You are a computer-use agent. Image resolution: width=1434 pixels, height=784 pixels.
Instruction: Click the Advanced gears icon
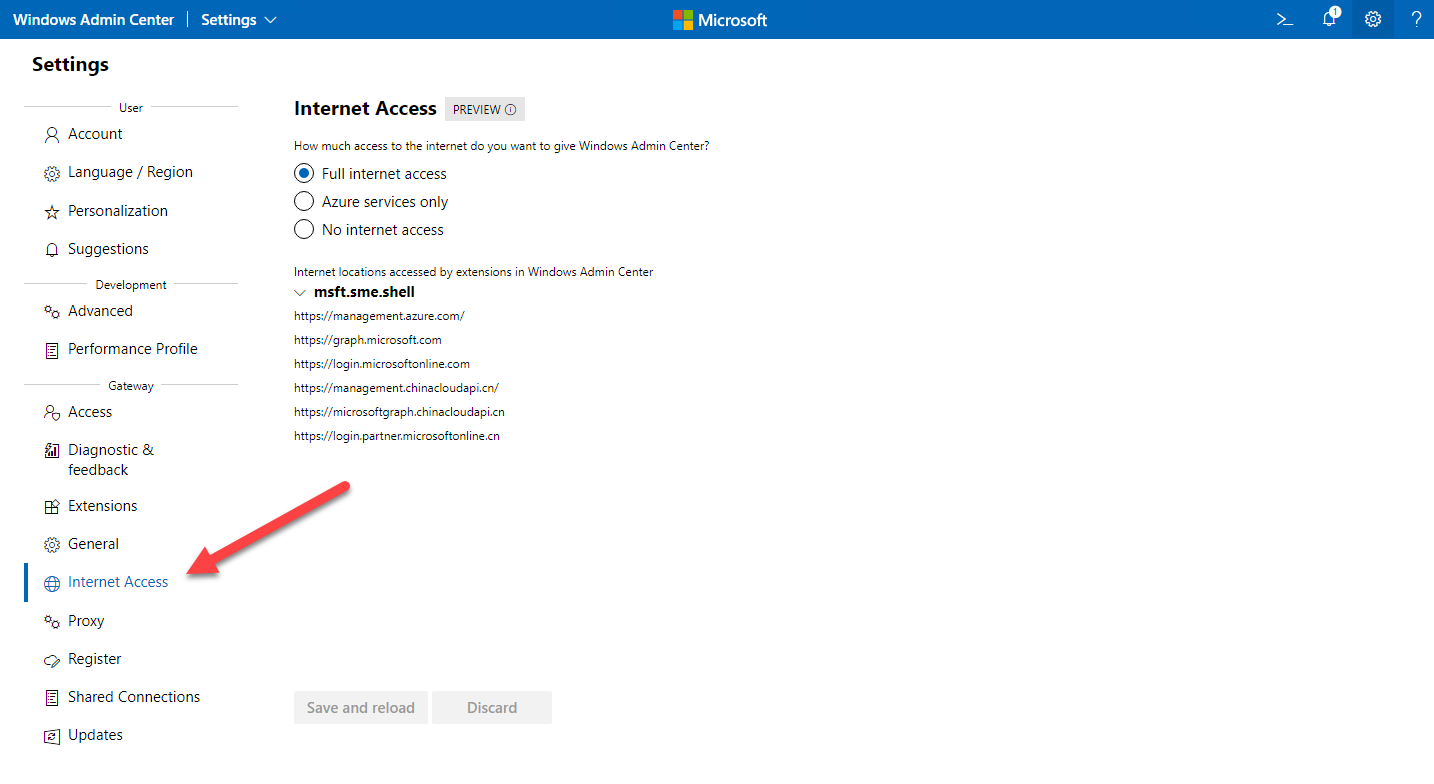[52, 312]
